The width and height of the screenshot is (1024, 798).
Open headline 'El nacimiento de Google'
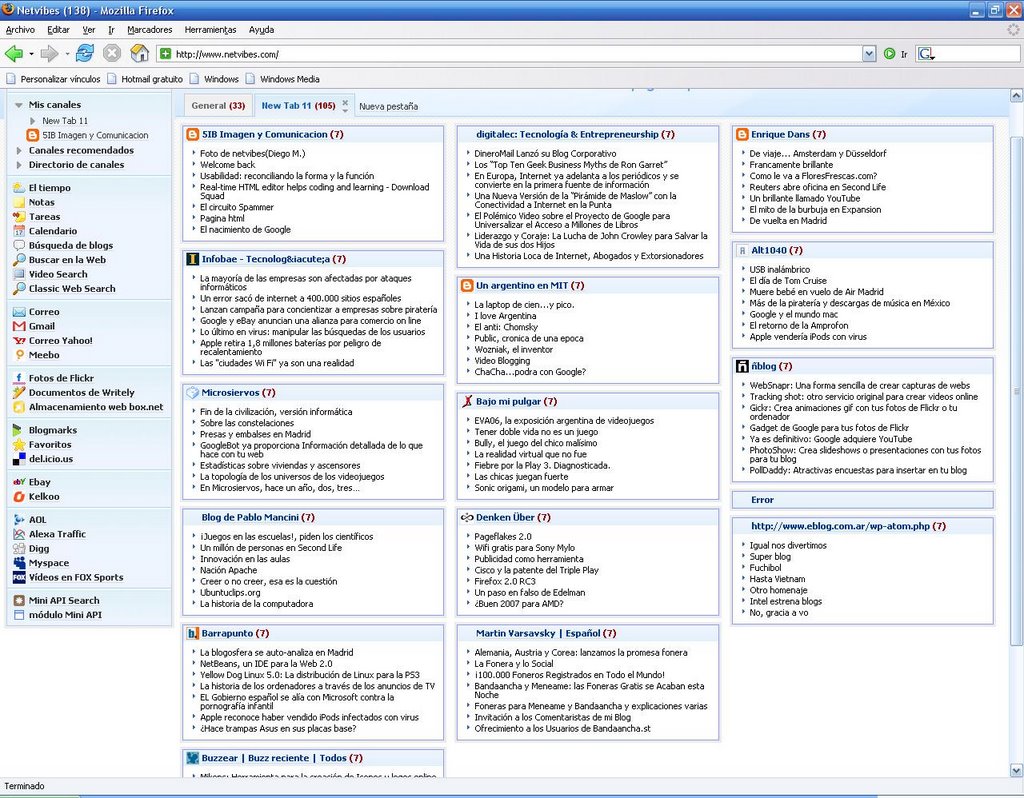(x=246, y=230)
